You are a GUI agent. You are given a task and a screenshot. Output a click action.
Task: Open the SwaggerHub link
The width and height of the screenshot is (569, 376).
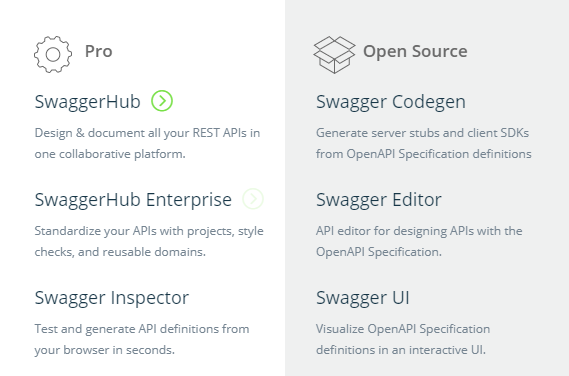tap(87, 102)
